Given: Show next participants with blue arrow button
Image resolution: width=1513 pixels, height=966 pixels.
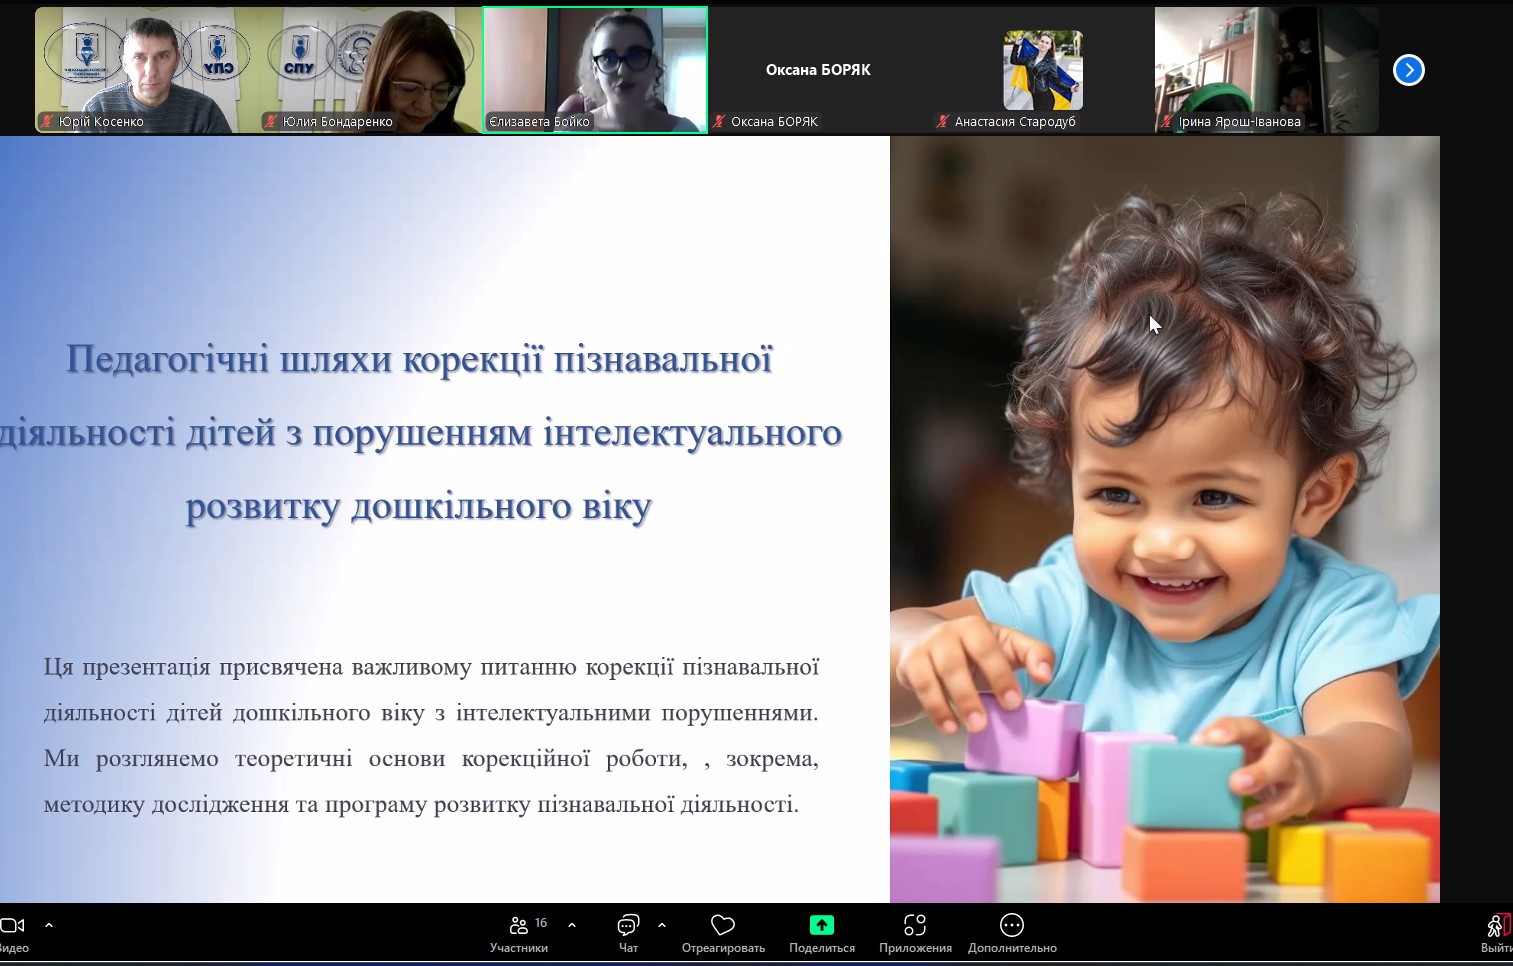Looking at the screenshot, I should click(x=1408, y=70).
